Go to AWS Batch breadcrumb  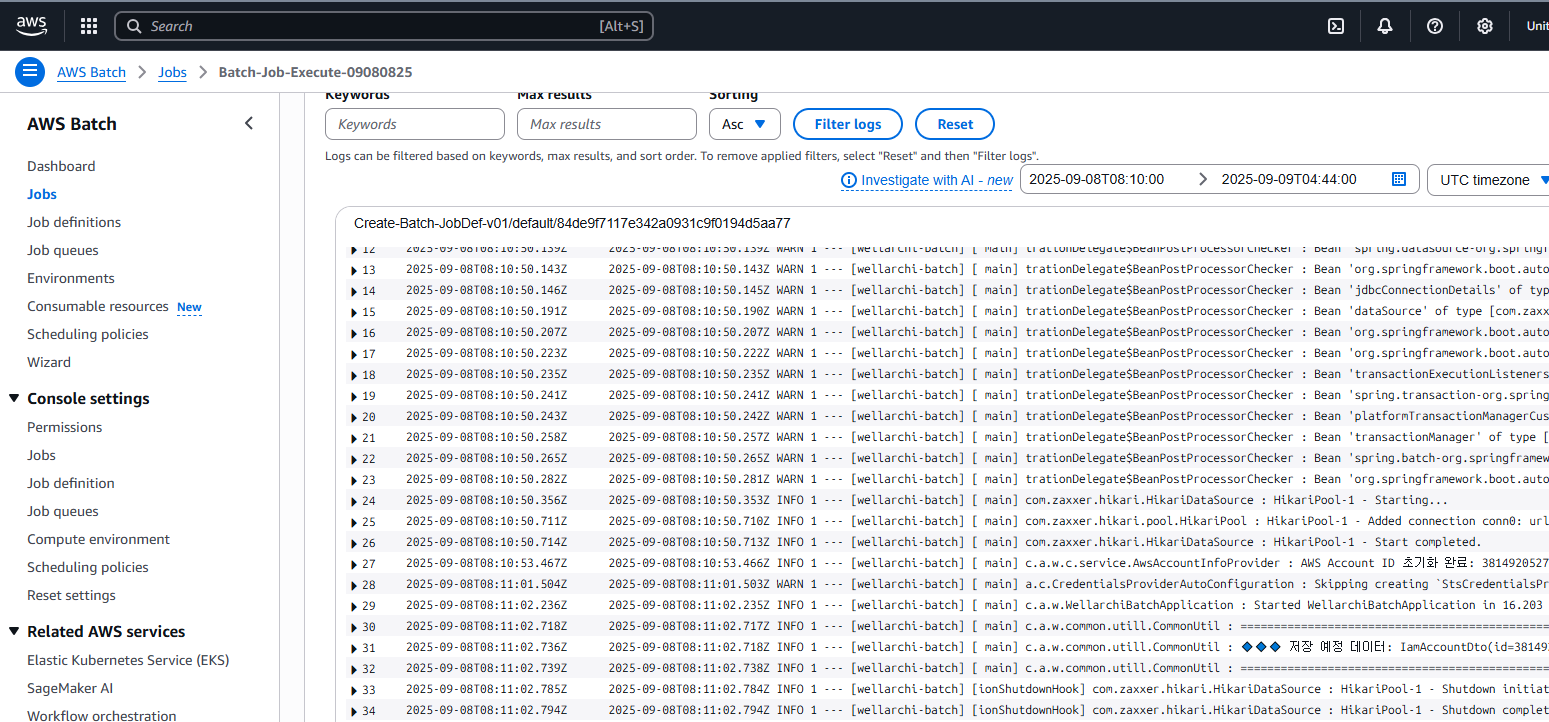pos(92,72)
